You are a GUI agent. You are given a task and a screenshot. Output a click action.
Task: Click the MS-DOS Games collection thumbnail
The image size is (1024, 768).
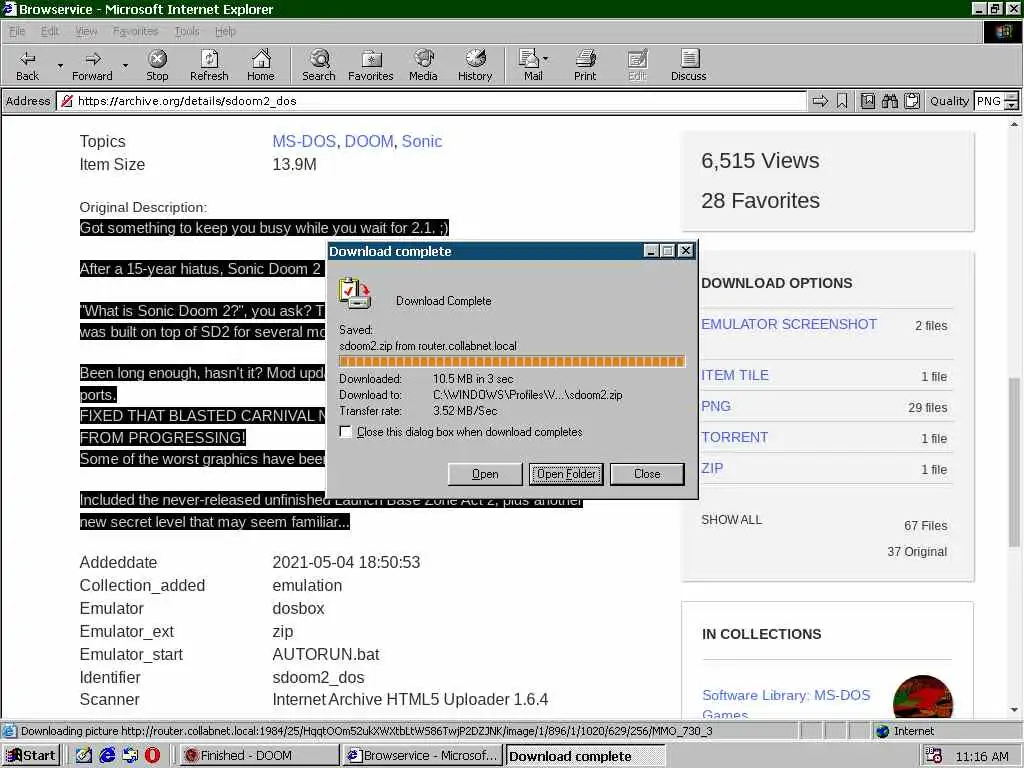tap(923, 697)
